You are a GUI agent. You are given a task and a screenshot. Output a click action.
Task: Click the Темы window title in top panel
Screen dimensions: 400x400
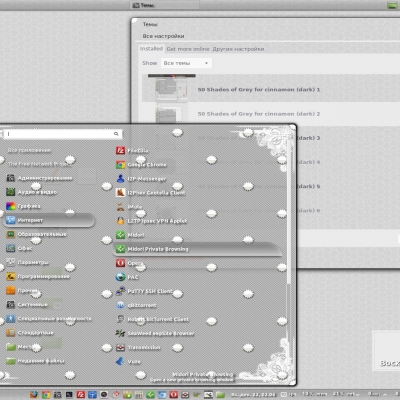click(x=164, y=5)
